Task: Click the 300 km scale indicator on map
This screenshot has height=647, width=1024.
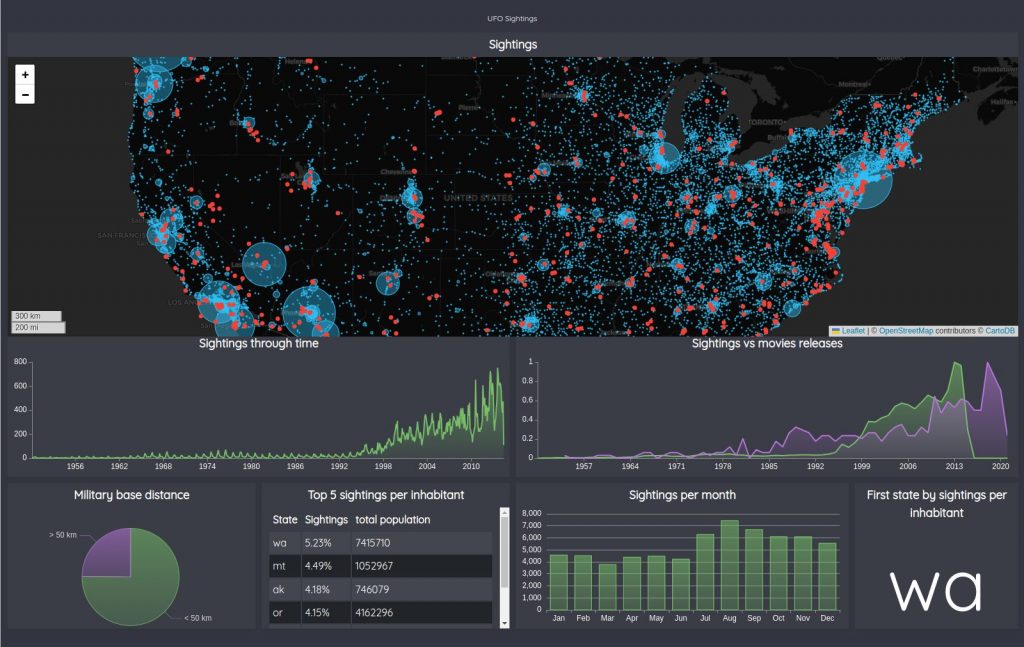Action: [38, 316]
